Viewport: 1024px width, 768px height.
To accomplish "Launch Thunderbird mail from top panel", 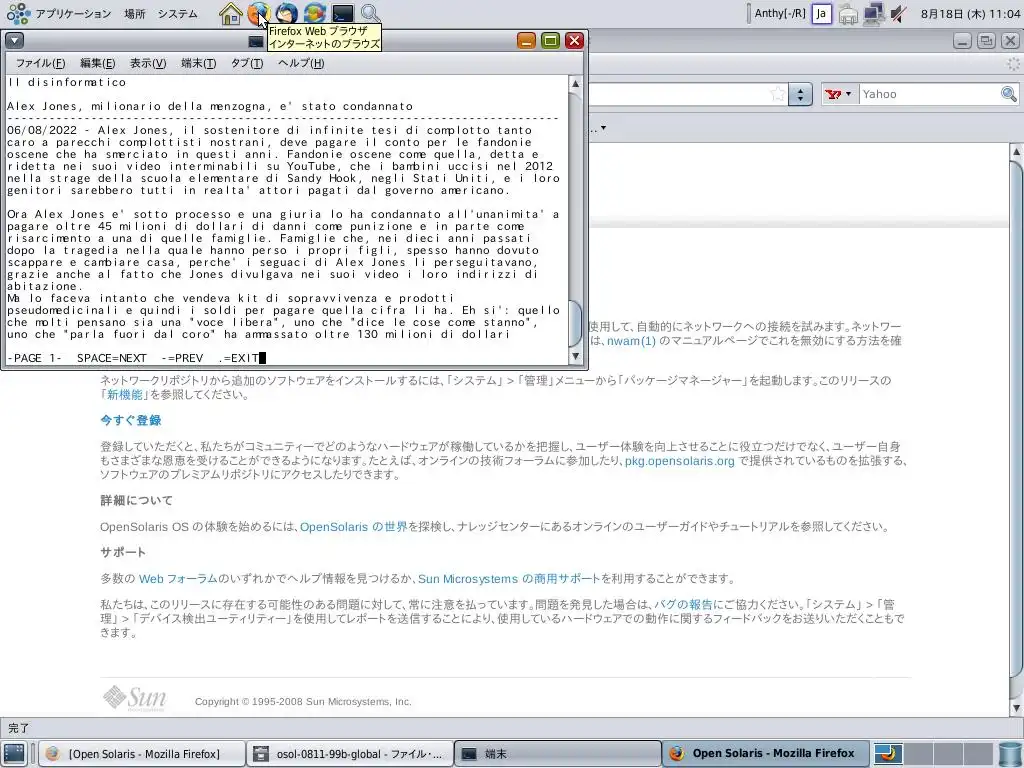I will [x=287, y=13].
